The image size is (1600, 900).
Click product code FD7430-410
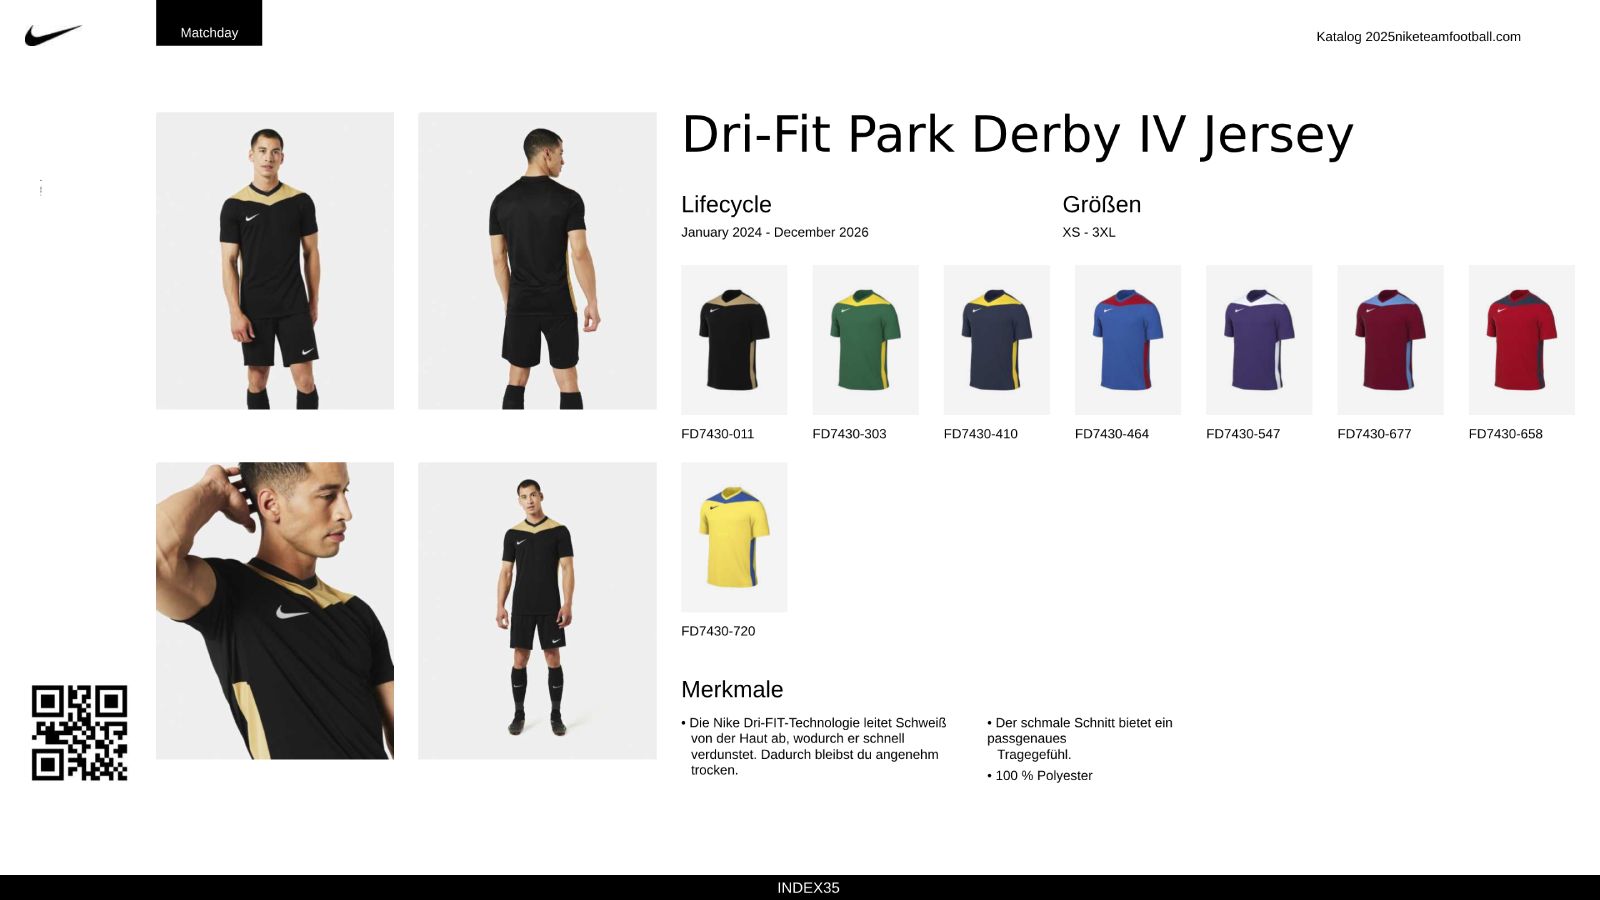coord(981,434)
